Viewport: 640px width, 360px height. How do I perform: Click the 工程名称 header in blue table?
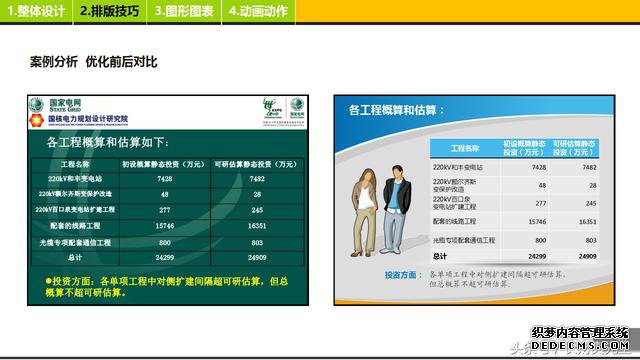(x=464, y=148)
